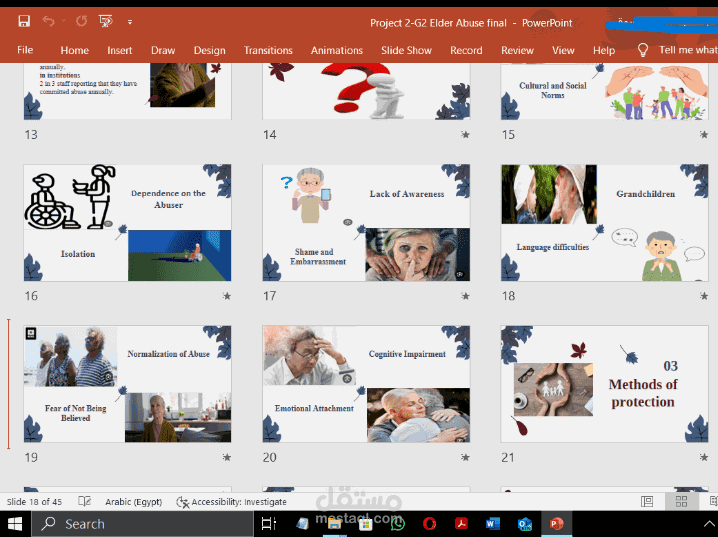Click the PowerPoint taskbar icon
Image resolution: width=718 pixels, height=537 pixels.
556,523
